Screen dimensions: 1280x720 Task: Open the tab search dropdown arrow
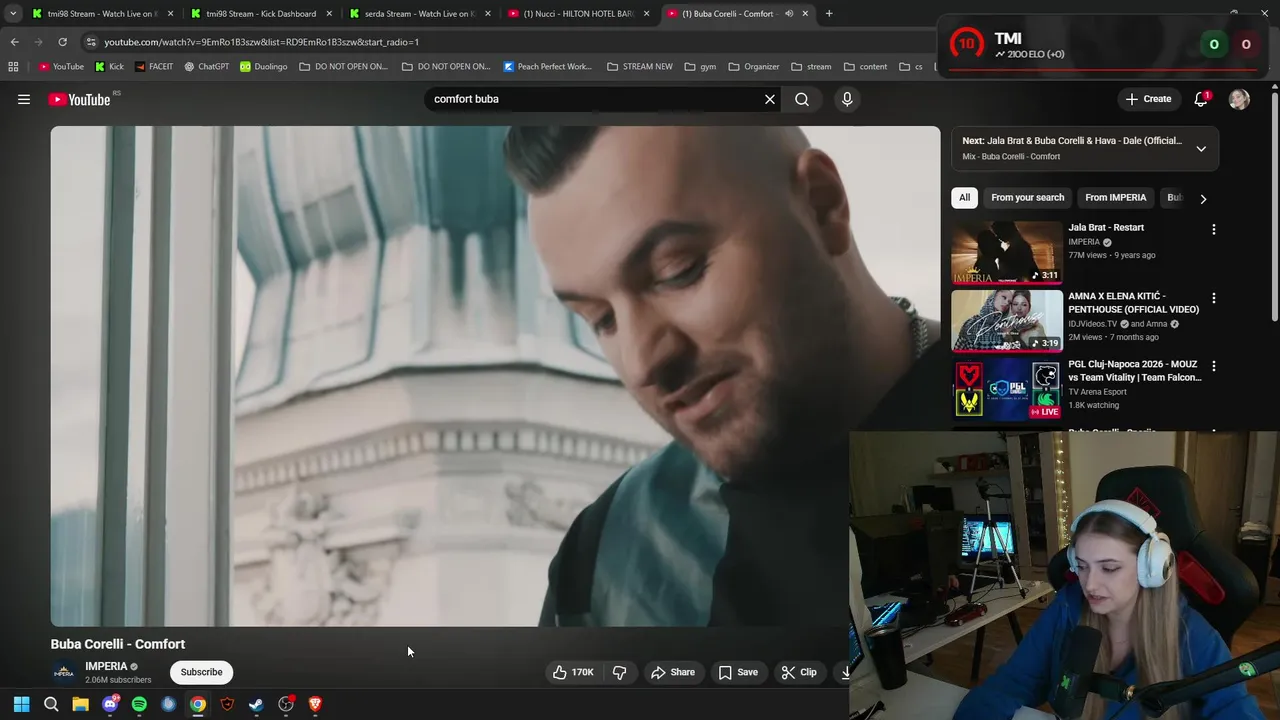click(13, 14)
